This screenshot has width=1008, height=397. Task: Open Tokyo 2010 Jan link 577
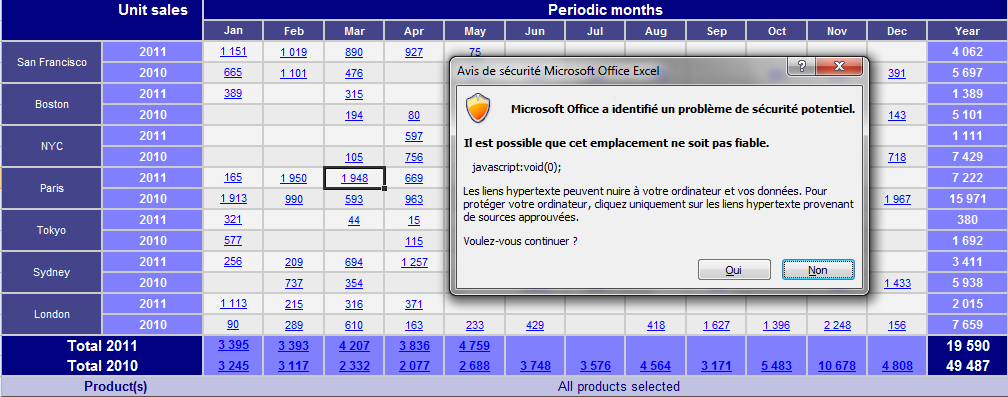pyautogui.click(x=233, y=241)
